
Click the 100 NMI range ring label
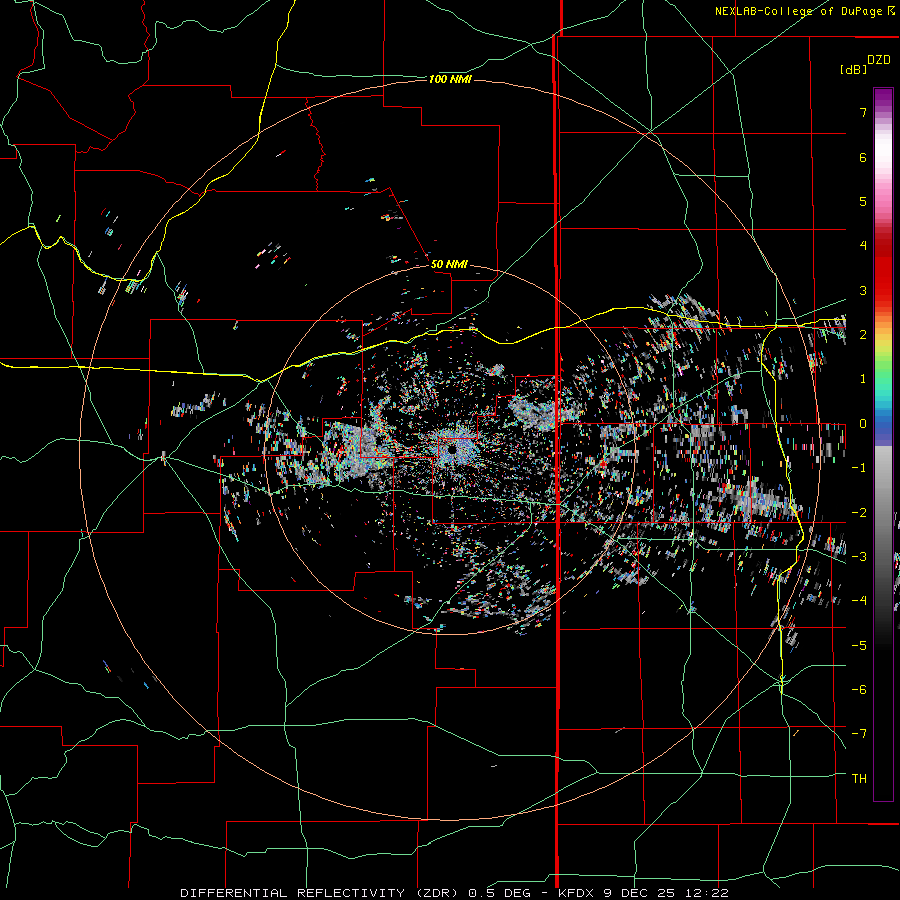(x=450, y=79)
